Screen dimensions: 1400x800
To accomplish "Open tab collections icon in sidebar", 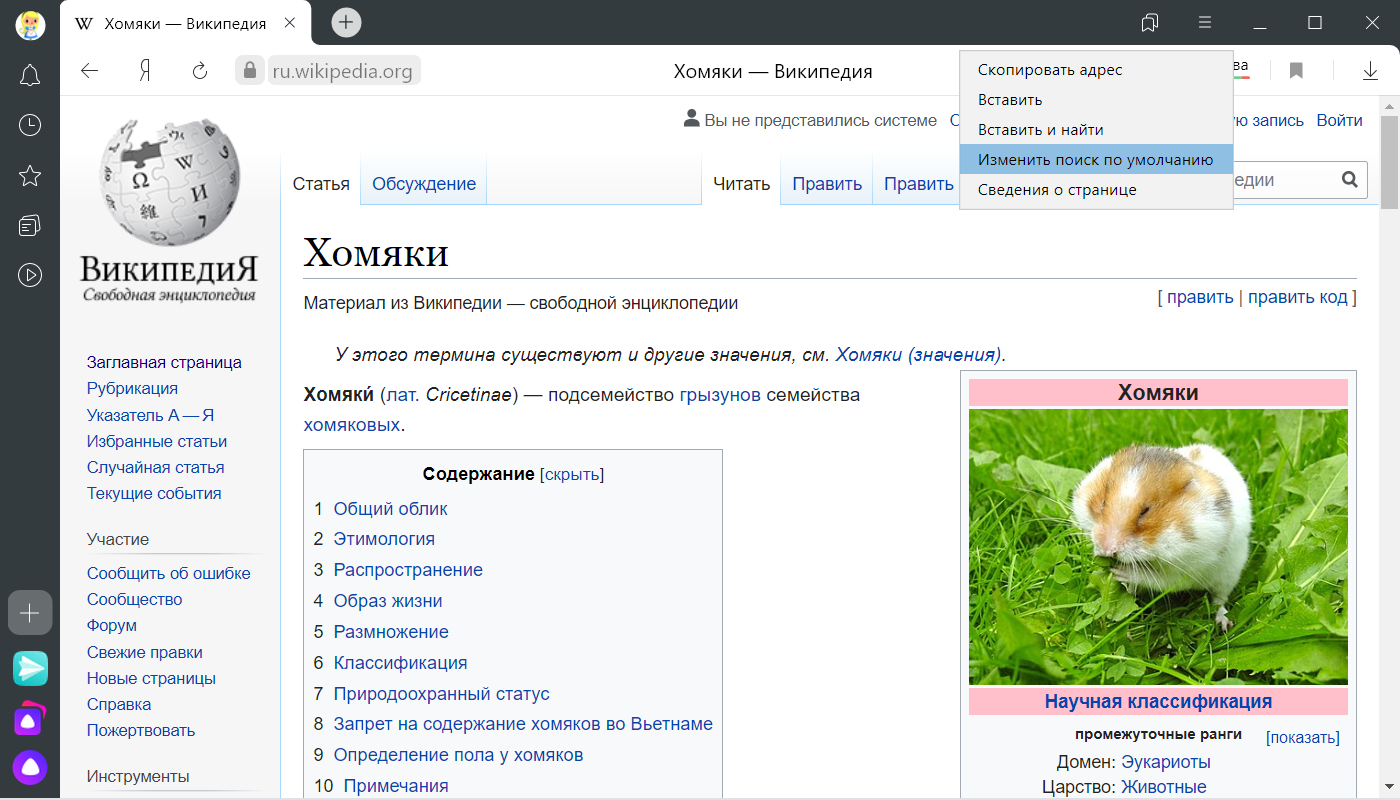I will (30, 225).
